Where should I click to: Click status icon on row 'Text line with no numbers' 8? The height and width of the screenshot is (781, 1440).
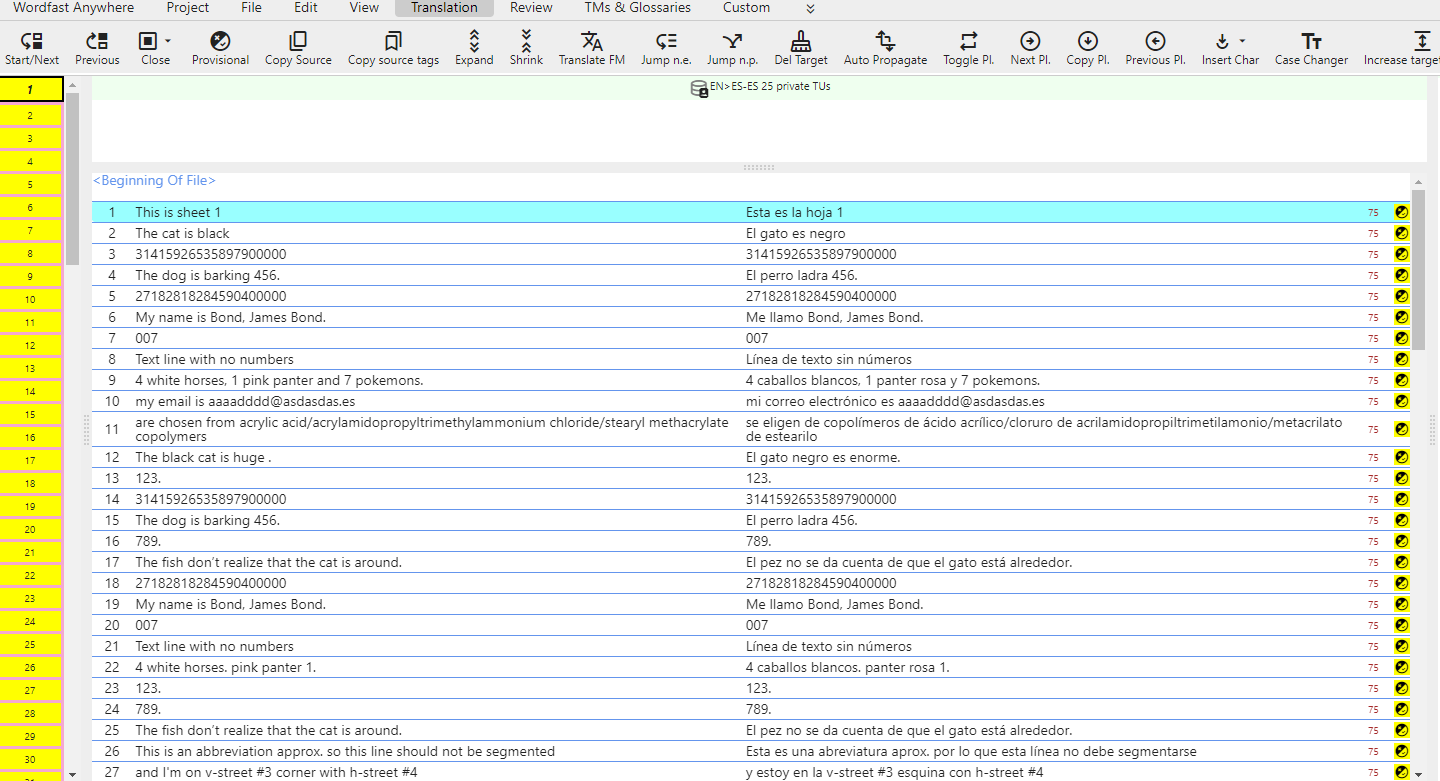tap(1401, 359)
